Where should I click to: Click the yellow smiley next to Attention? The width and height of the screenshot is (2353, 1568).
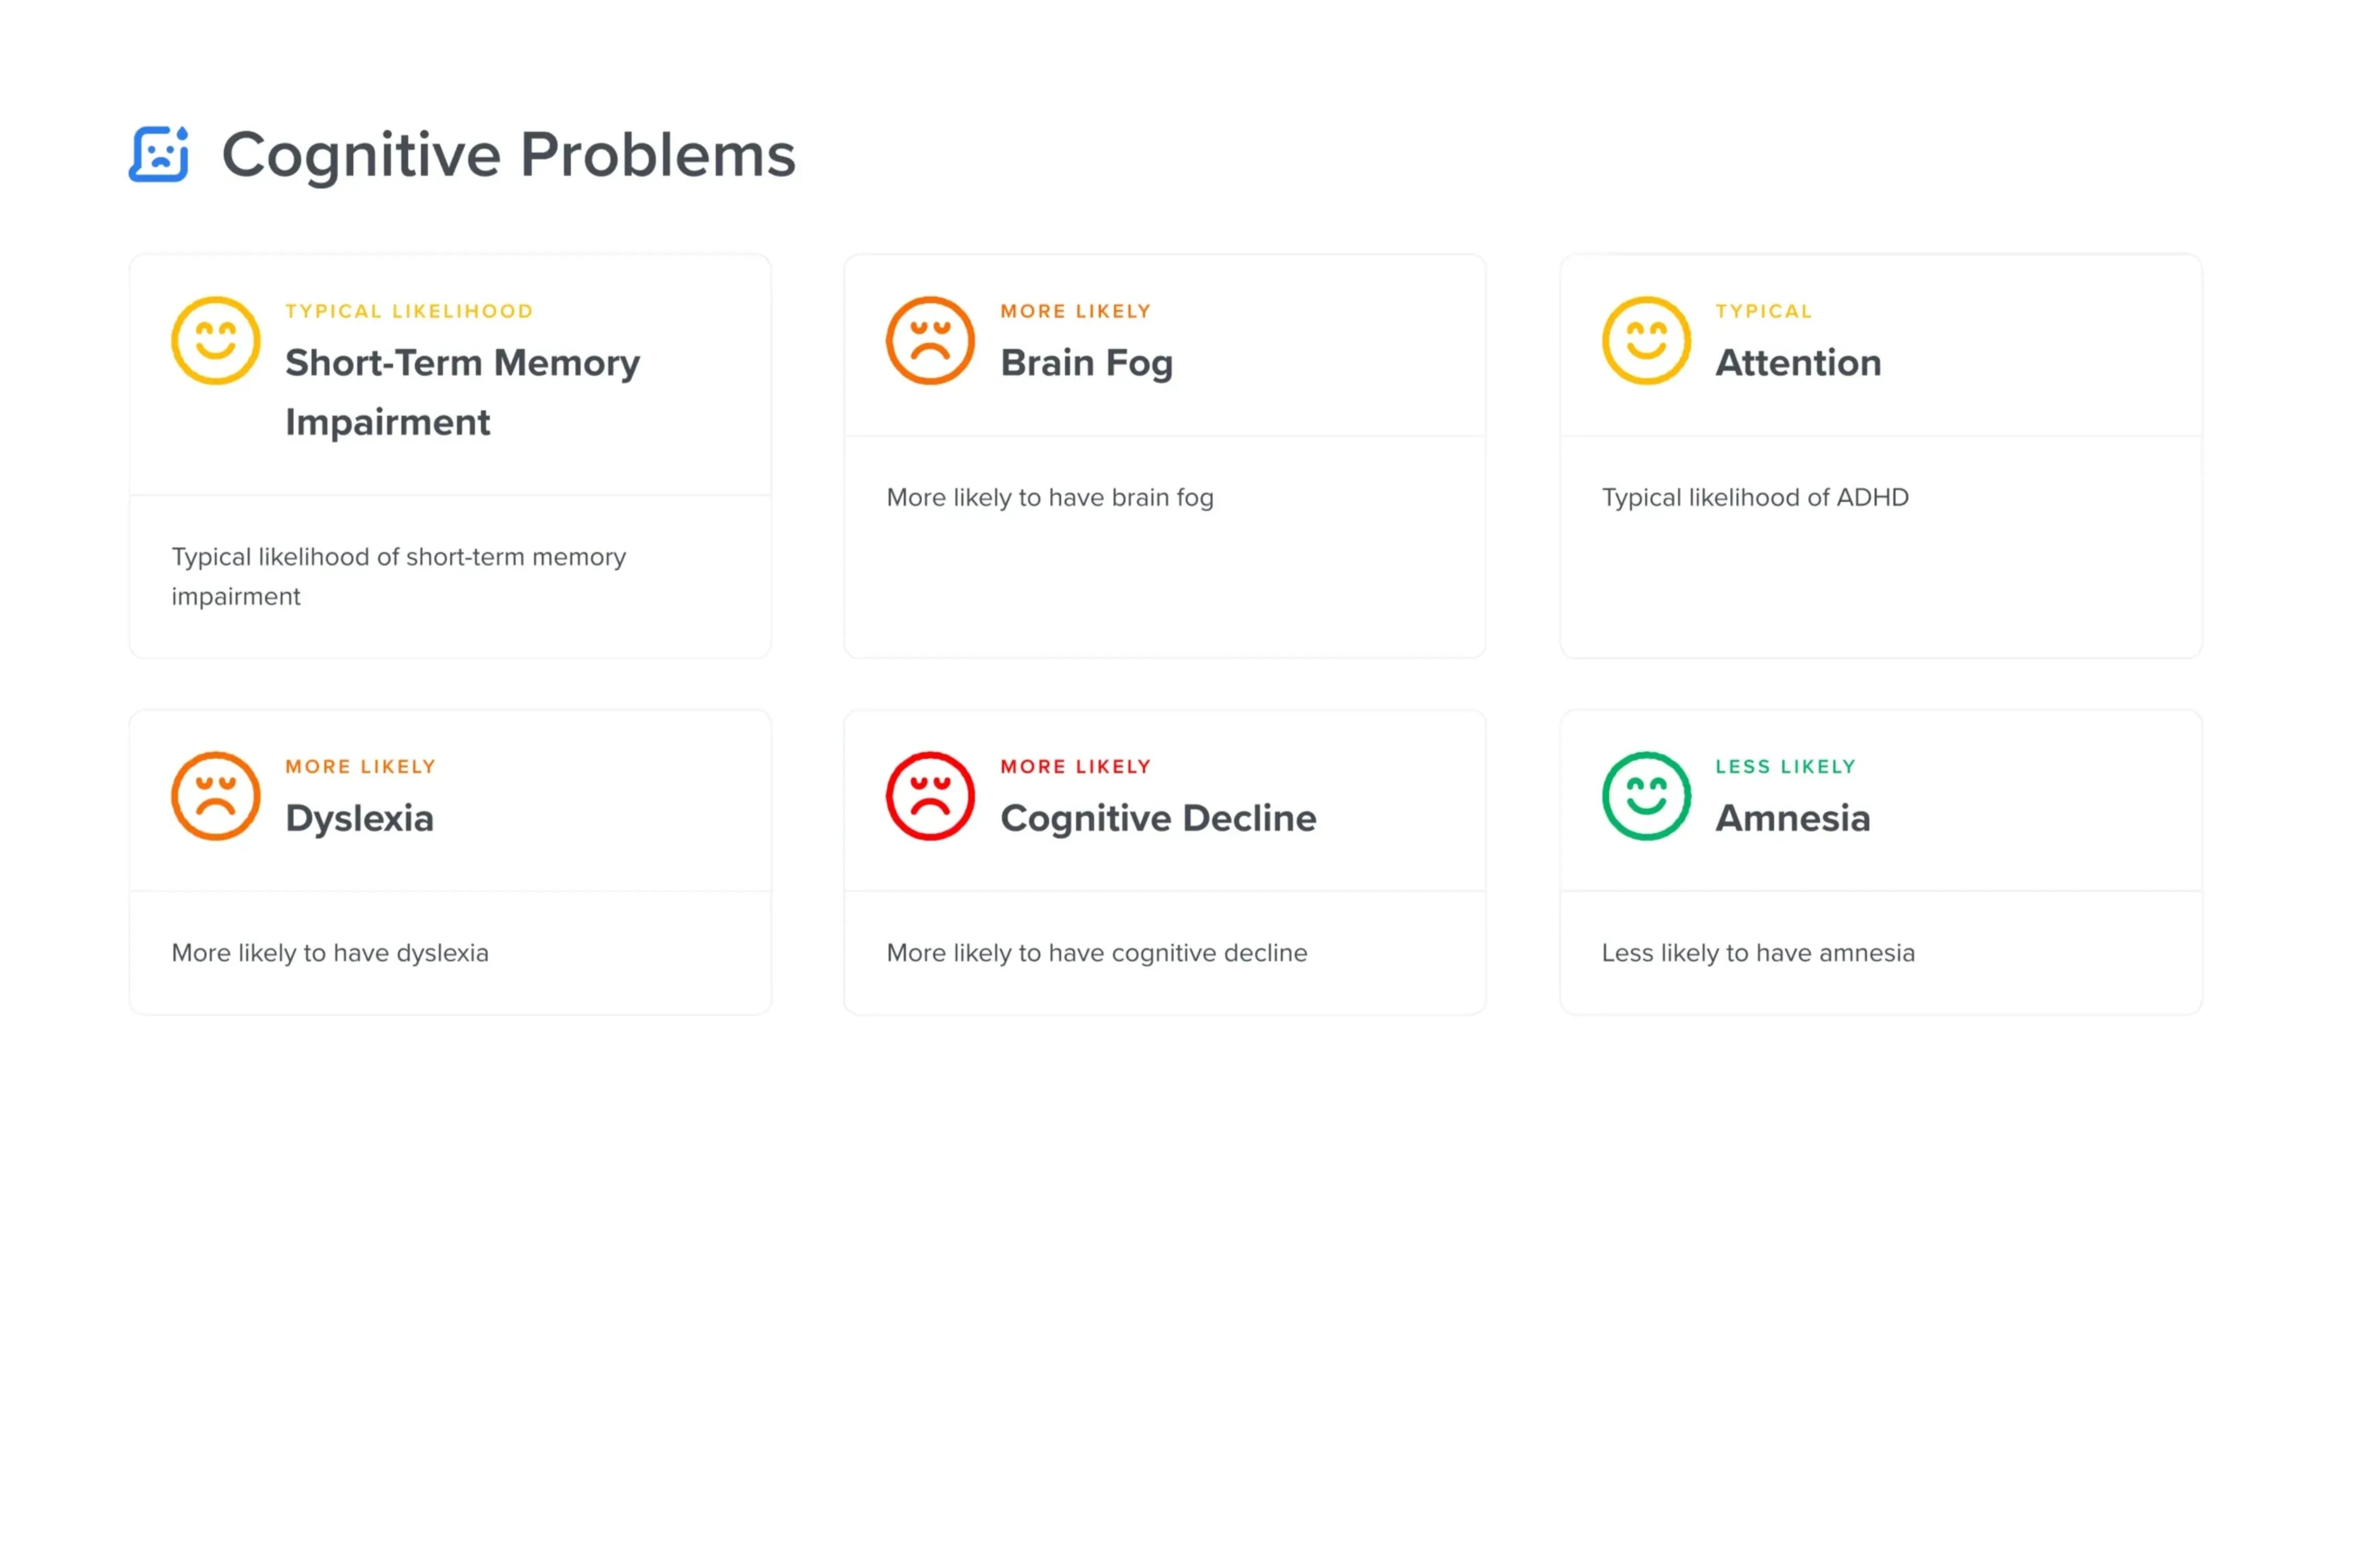1645,340
